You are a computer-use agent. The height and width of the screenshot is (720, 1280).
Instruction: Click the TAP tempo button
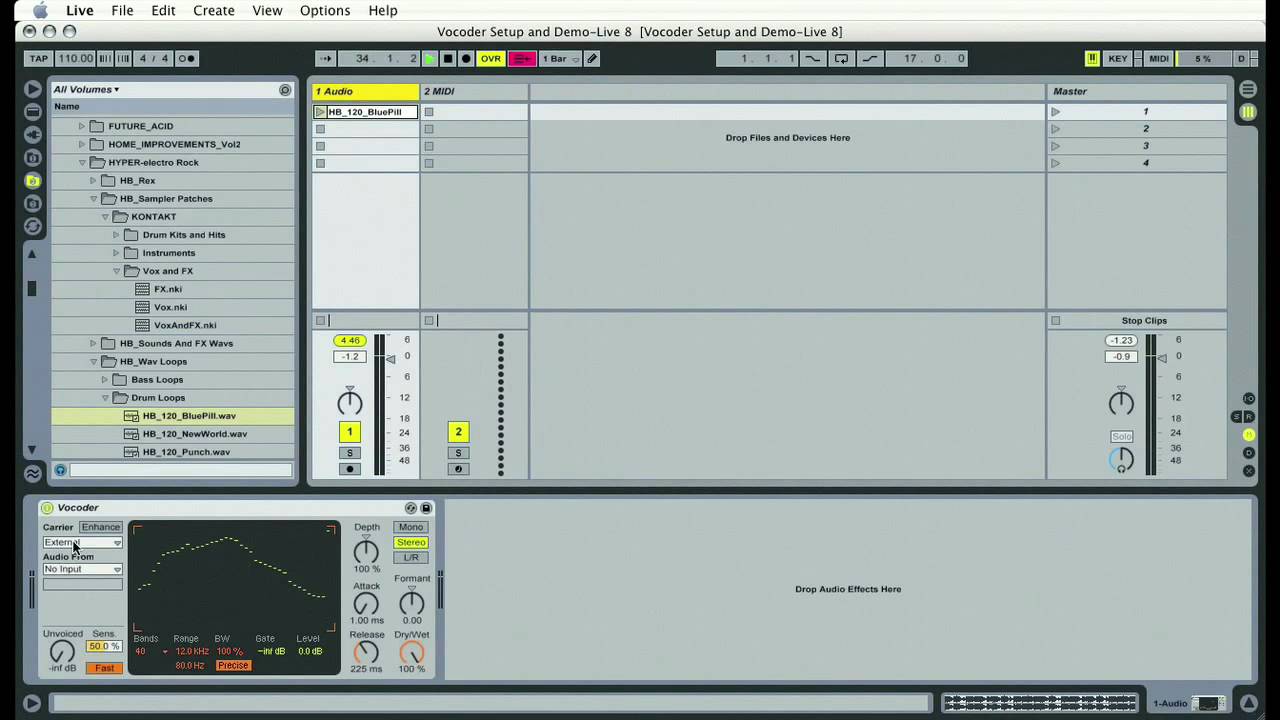coord(39,59)
